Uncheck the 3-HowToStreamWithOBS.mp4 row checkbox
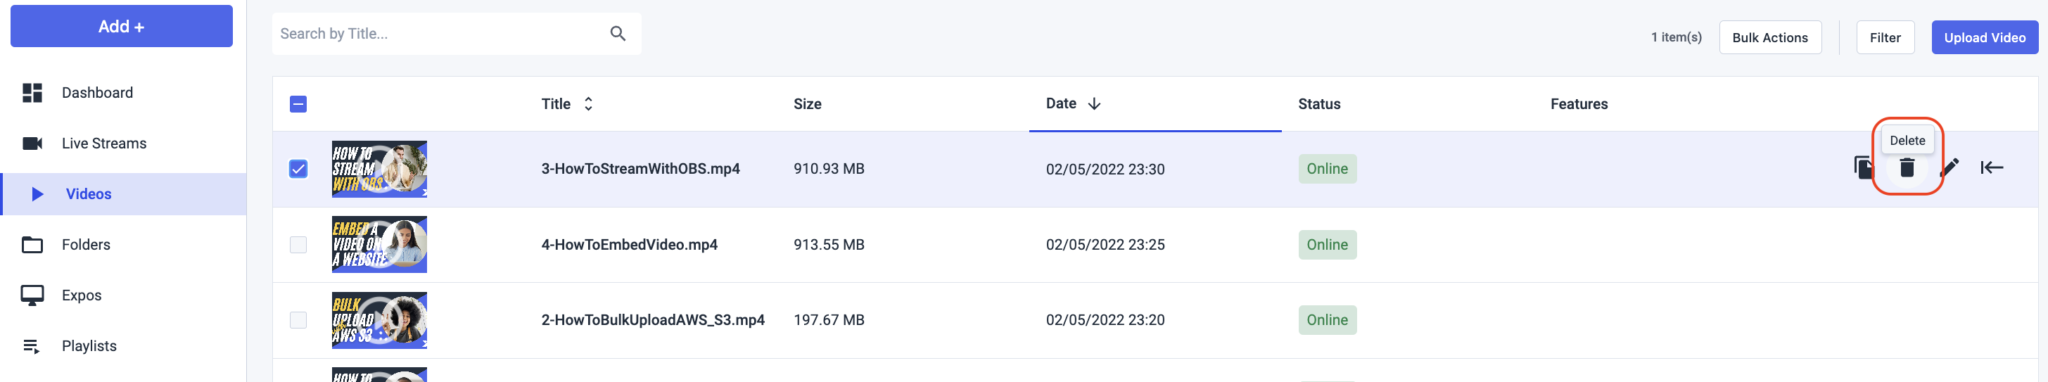Screen dimensions: 2048x382 click(x=298, y=169)
